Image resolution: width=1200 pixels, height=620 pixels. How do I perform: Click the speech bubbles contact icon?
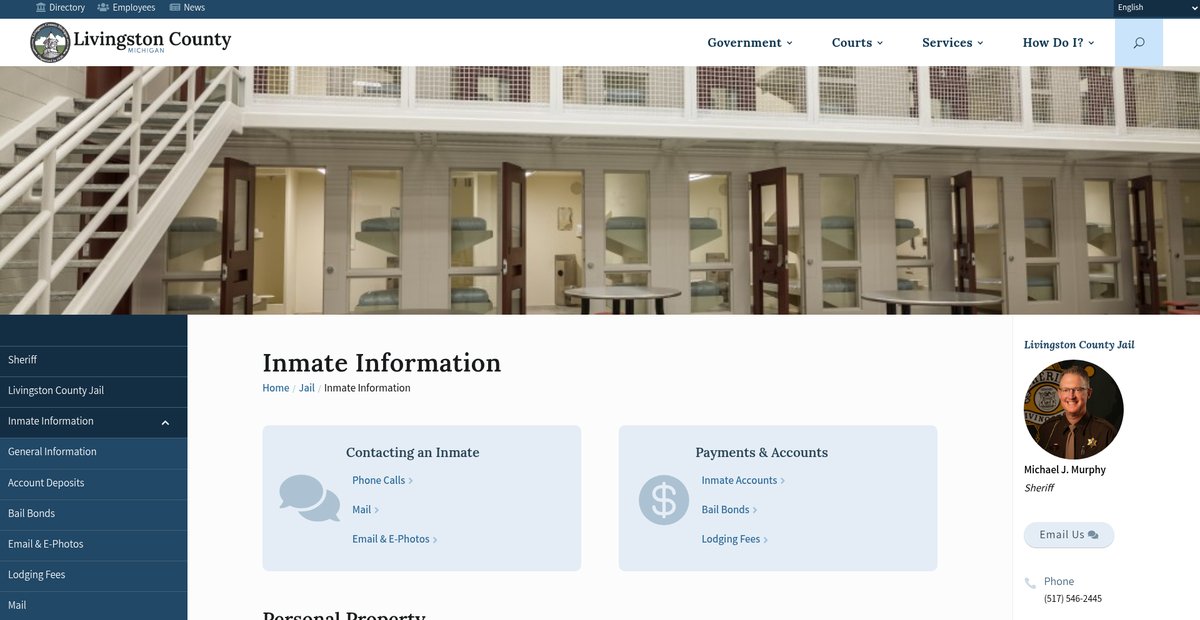309,498
